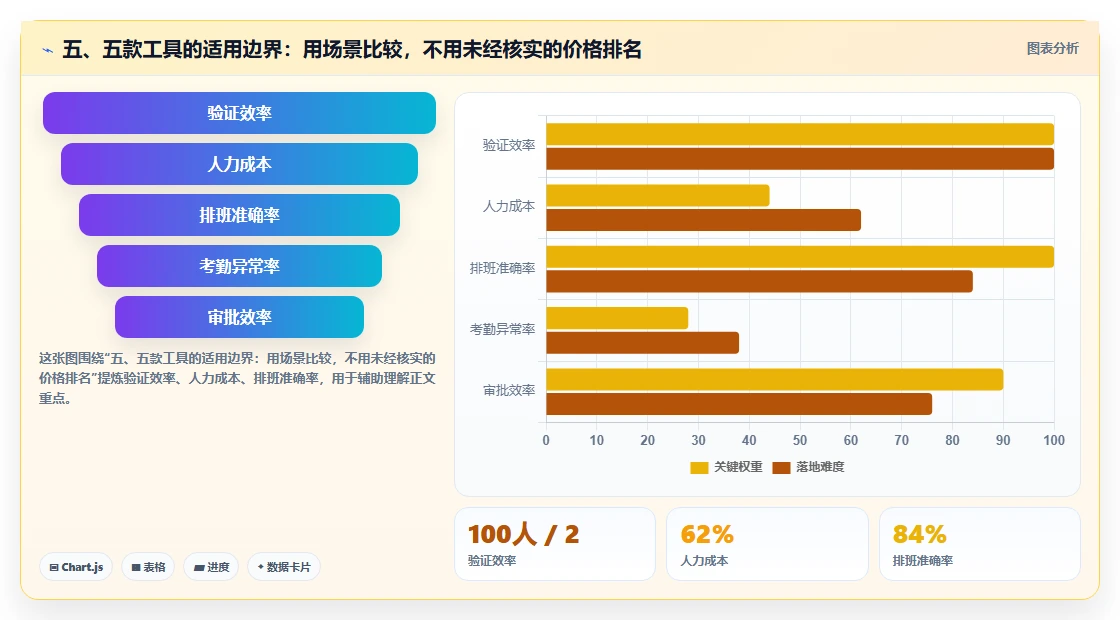This screenshot has width=1120, height=620.
Task: Click the 落地难度 legend text
Action: tap(821, 467)
